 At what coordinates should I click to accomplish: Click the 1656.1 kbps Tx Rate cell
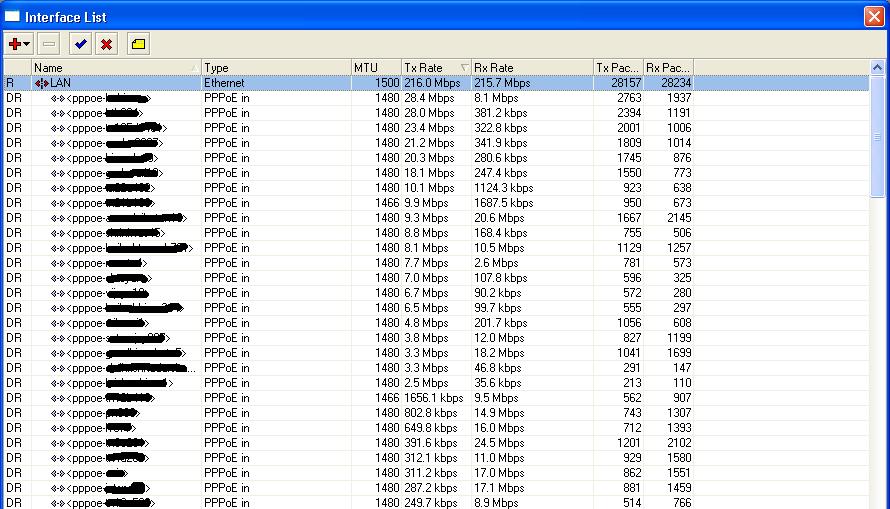click(434, 398)
